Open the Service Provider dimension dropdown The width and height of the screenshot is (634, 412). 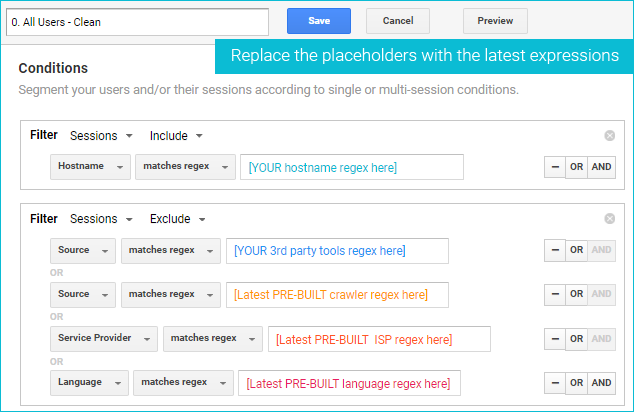pyautogui.click(x=104, y=338)
